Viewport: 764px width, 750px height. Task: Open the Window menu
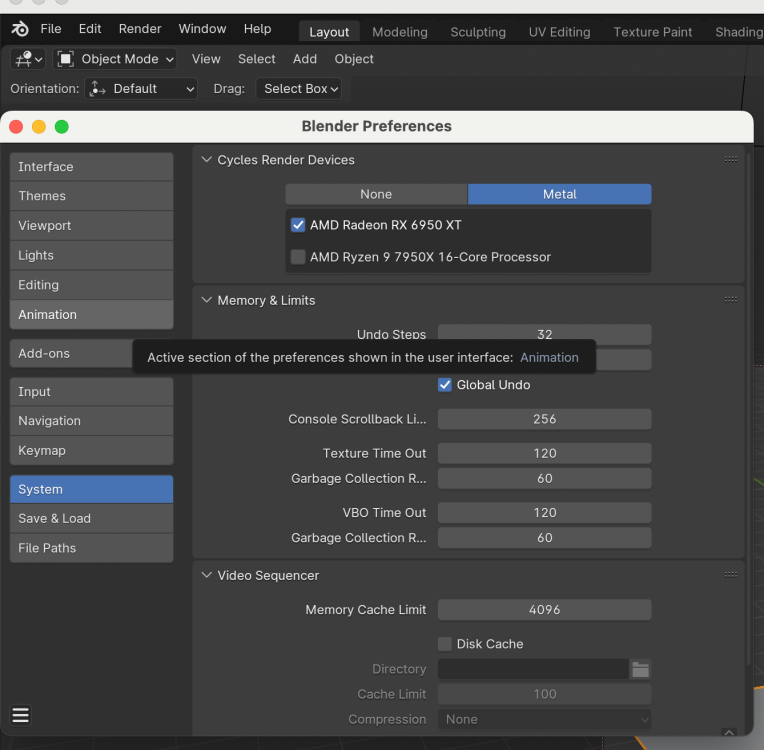click(202, 29)
